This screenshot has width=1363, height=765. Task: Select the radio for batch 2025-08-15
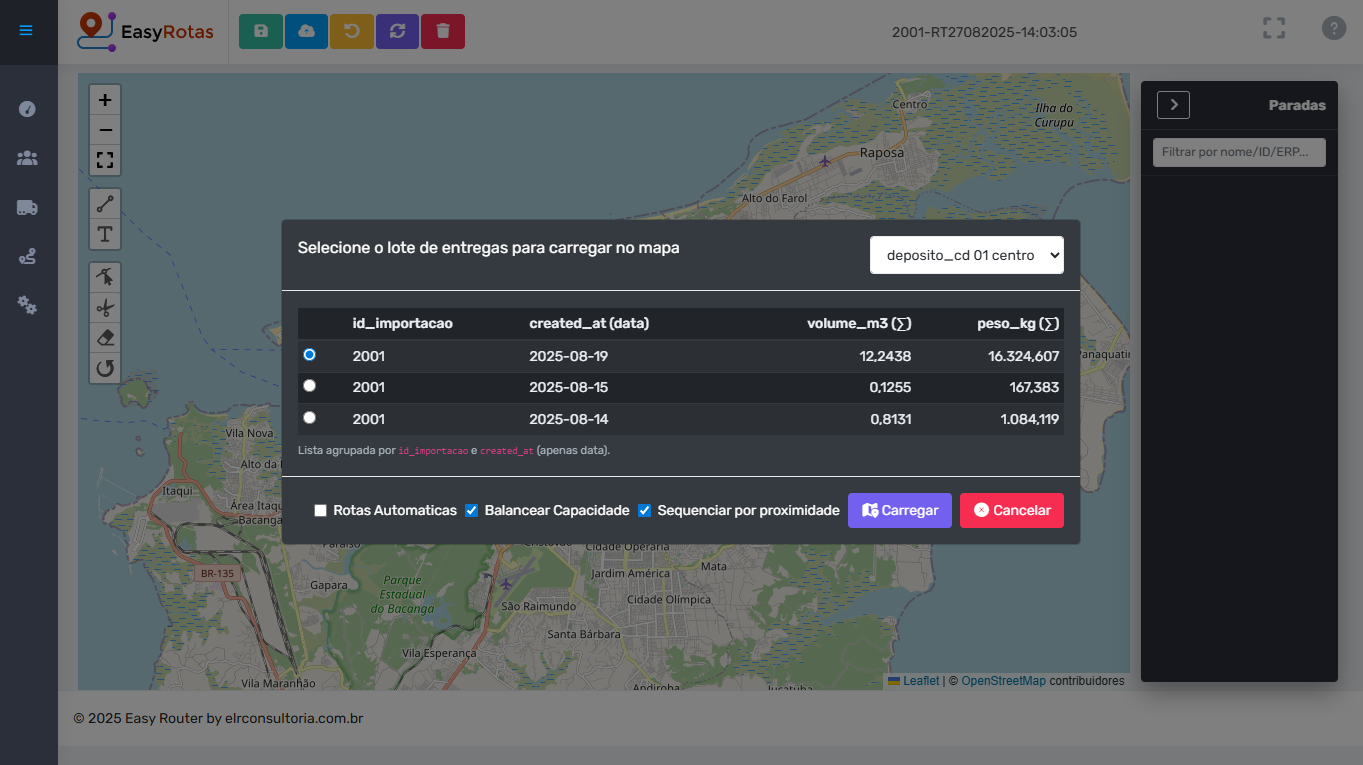point(310,386)
